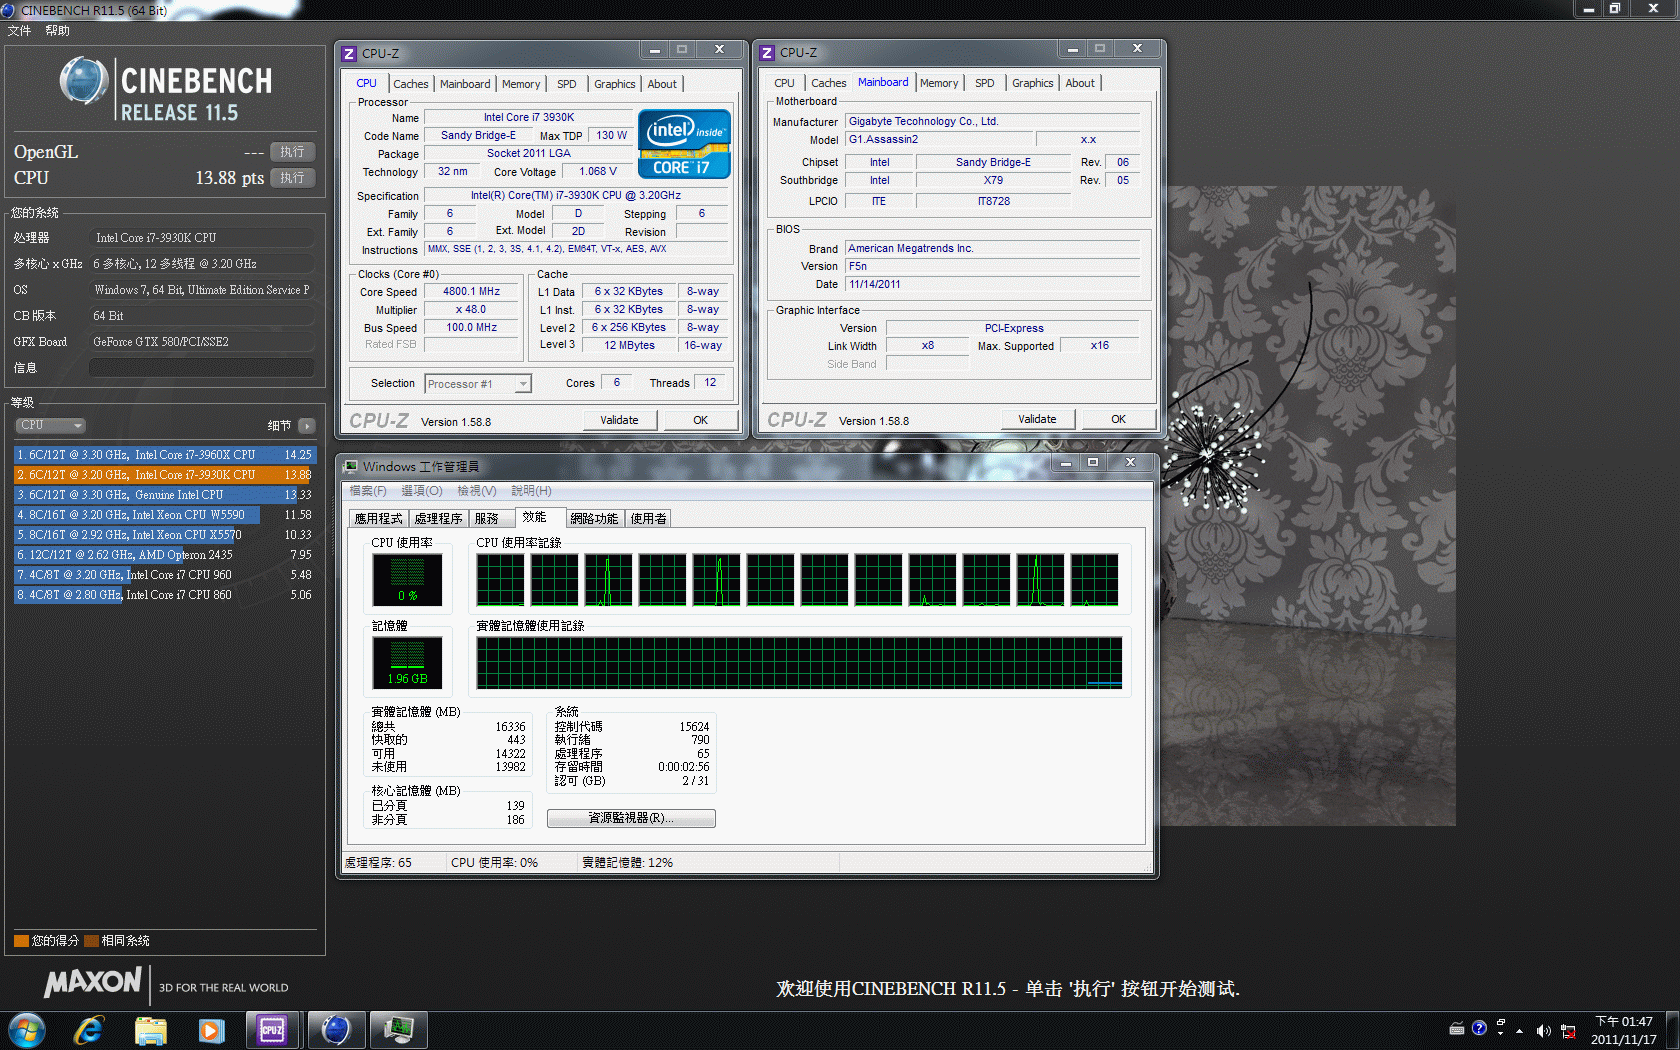Open the Windows Start orb
The width and height of the screenshot is (1680, 1050).
tap(27, 1030)
